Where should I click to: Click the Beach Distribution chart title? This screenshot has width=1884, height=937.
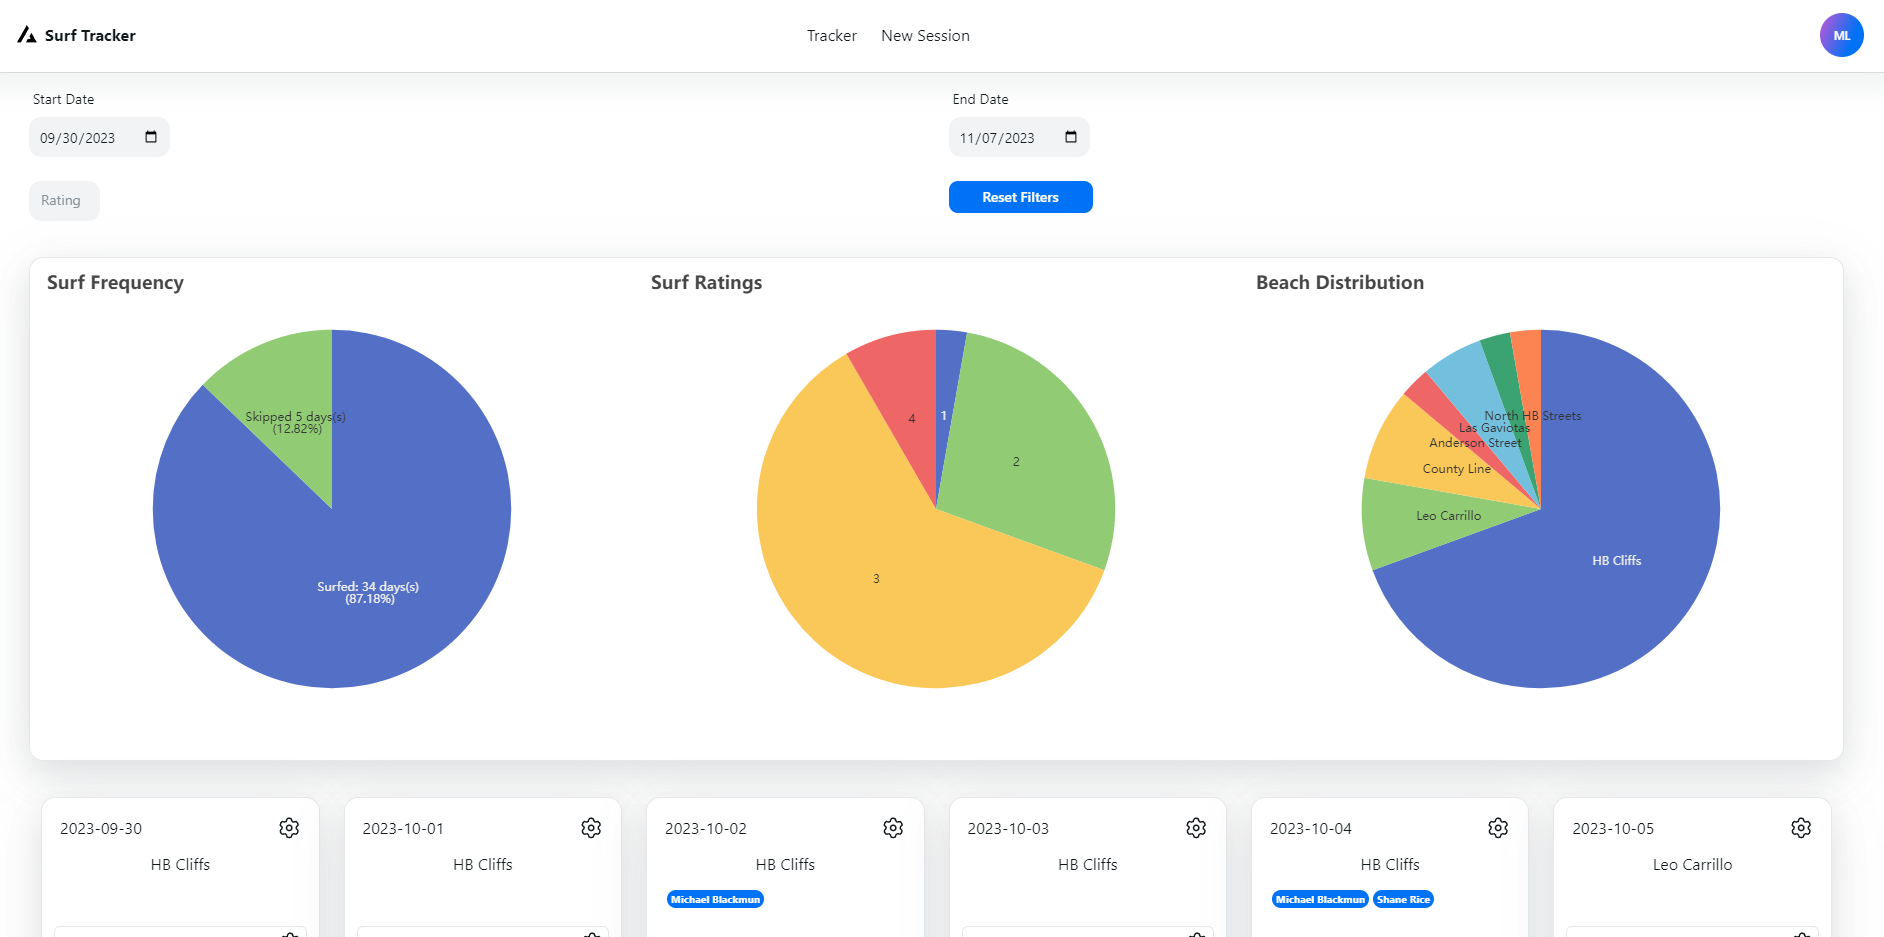(x=1340, y=282)
